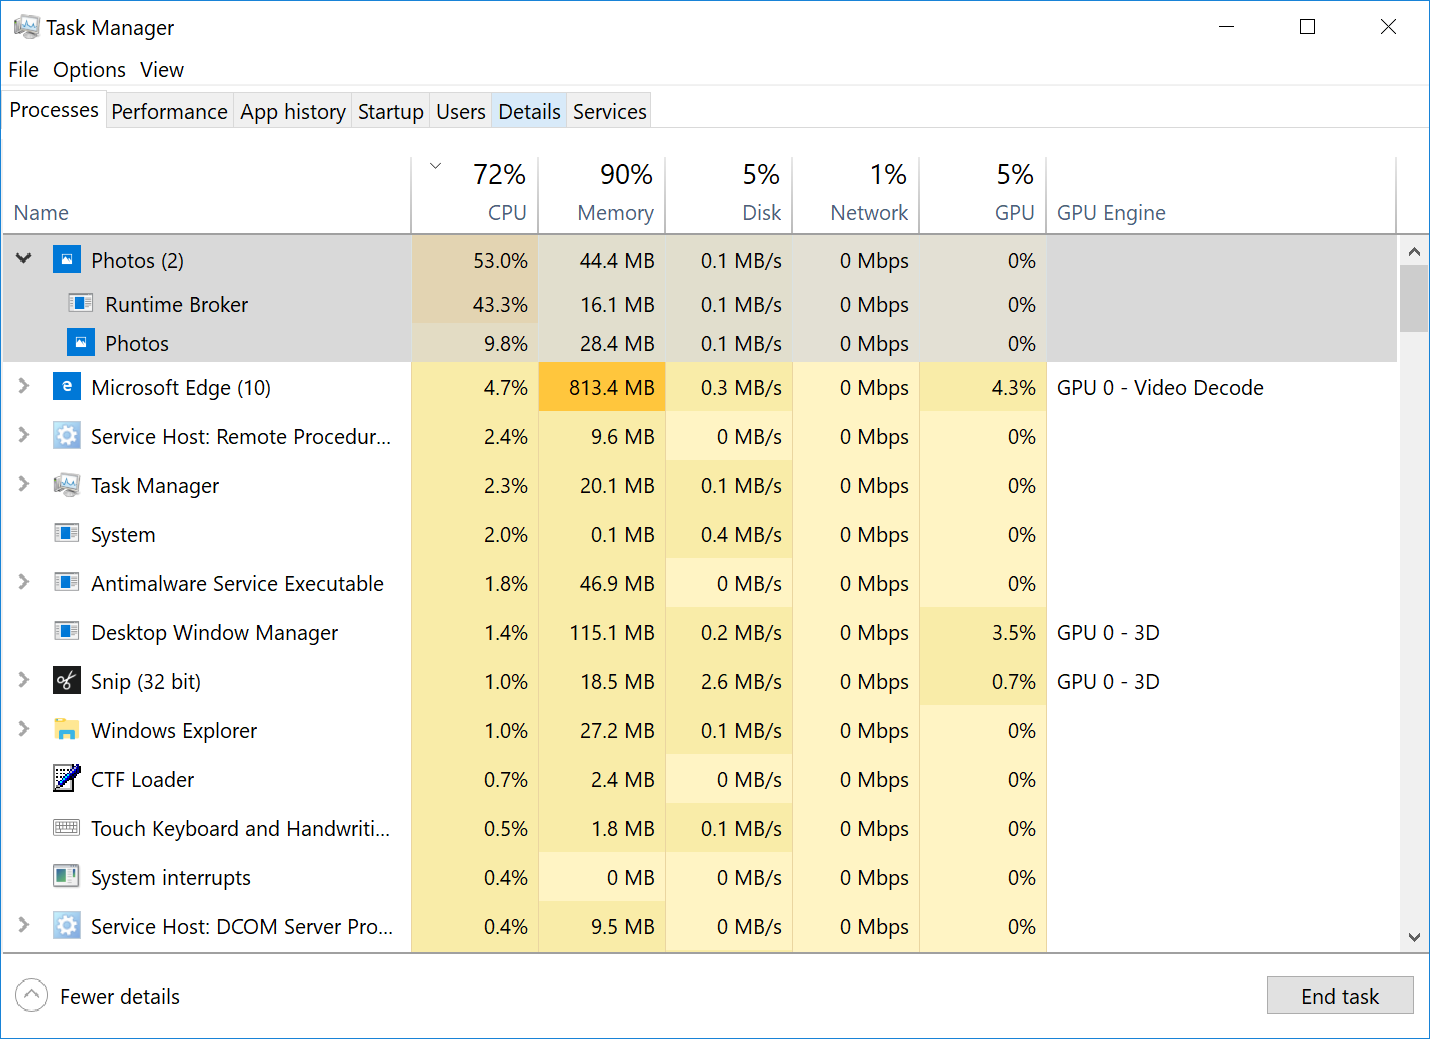Click the vertical scrollbar thumb
This screenshot has width=1430, height=1039.
(1414, 298)
